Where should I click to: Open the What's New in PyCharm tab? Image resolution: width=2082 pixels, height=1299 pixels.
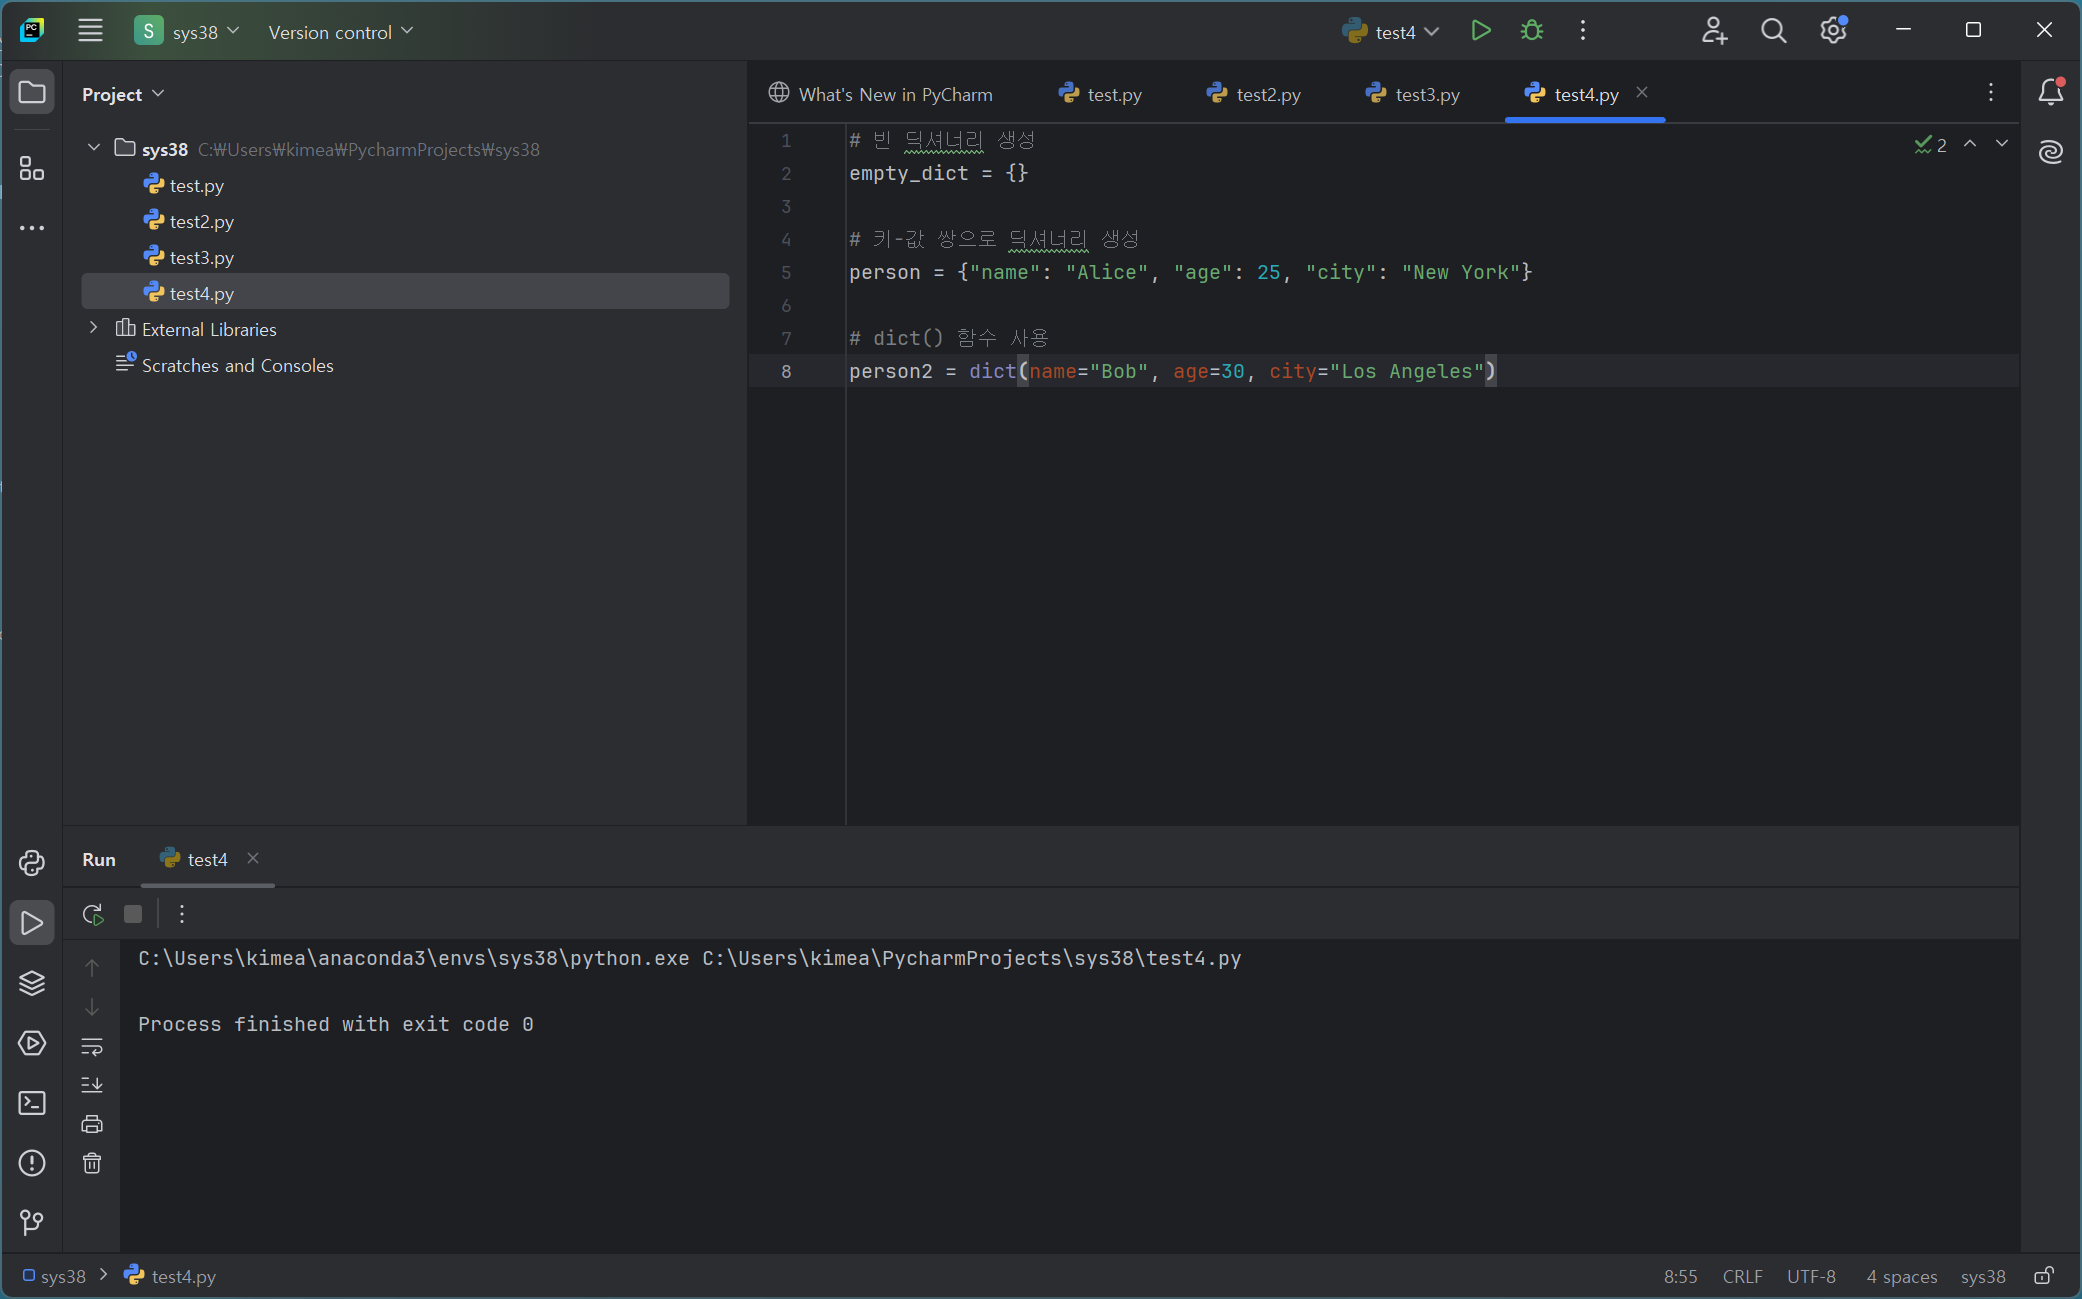point(881,94)
